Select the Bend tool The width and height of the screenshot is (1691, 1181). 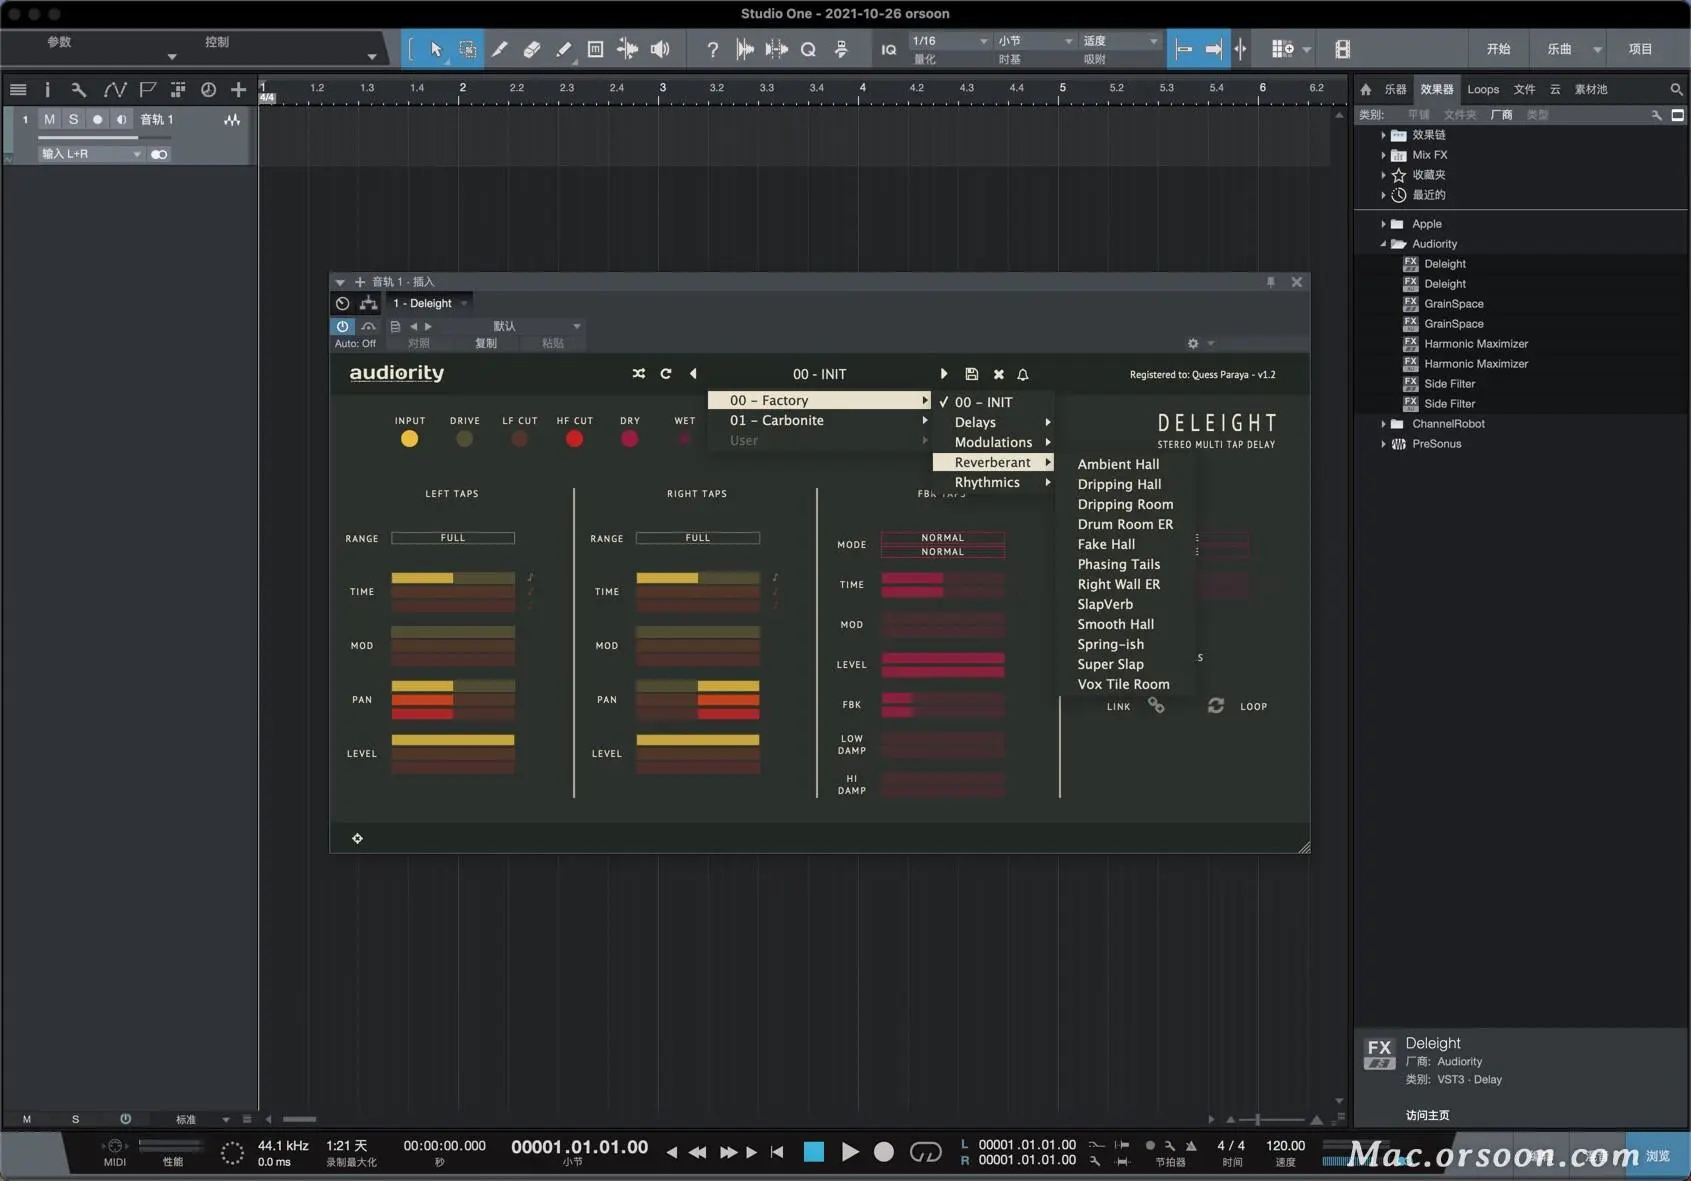click(628, 49)
